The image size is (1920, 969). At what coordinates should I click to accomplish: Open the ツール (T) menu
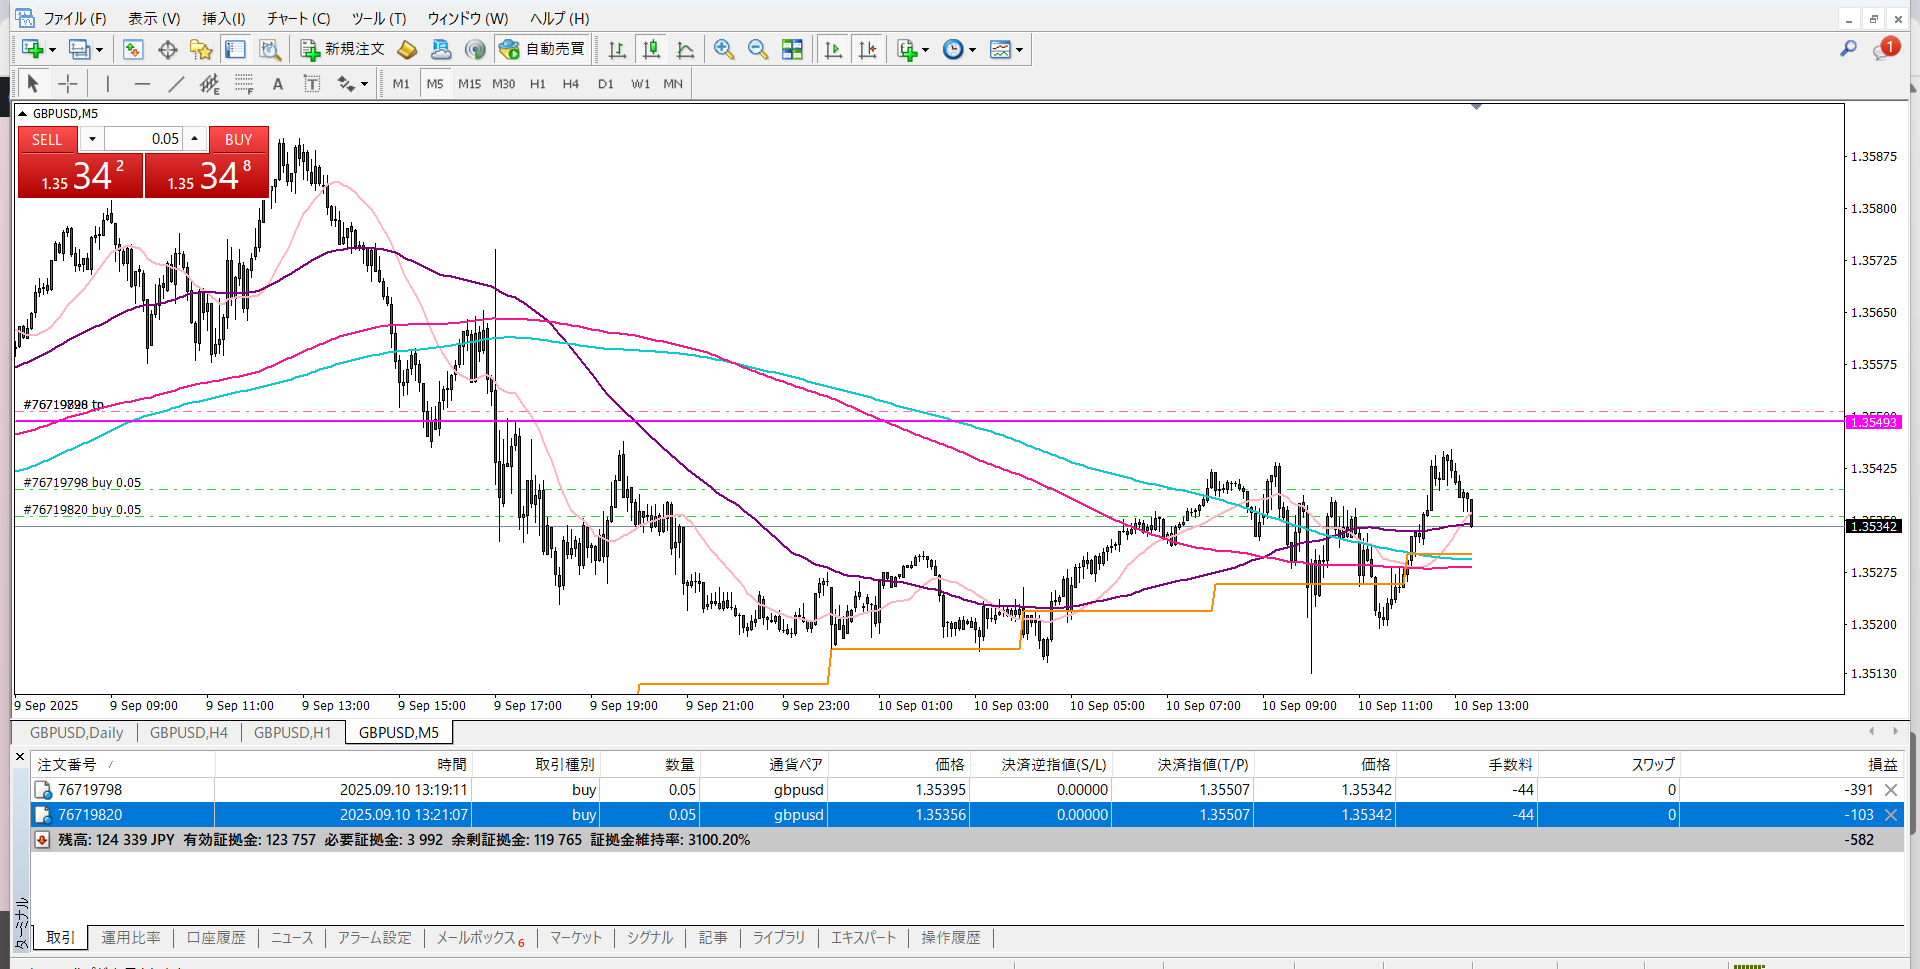[x=379, y=18]
